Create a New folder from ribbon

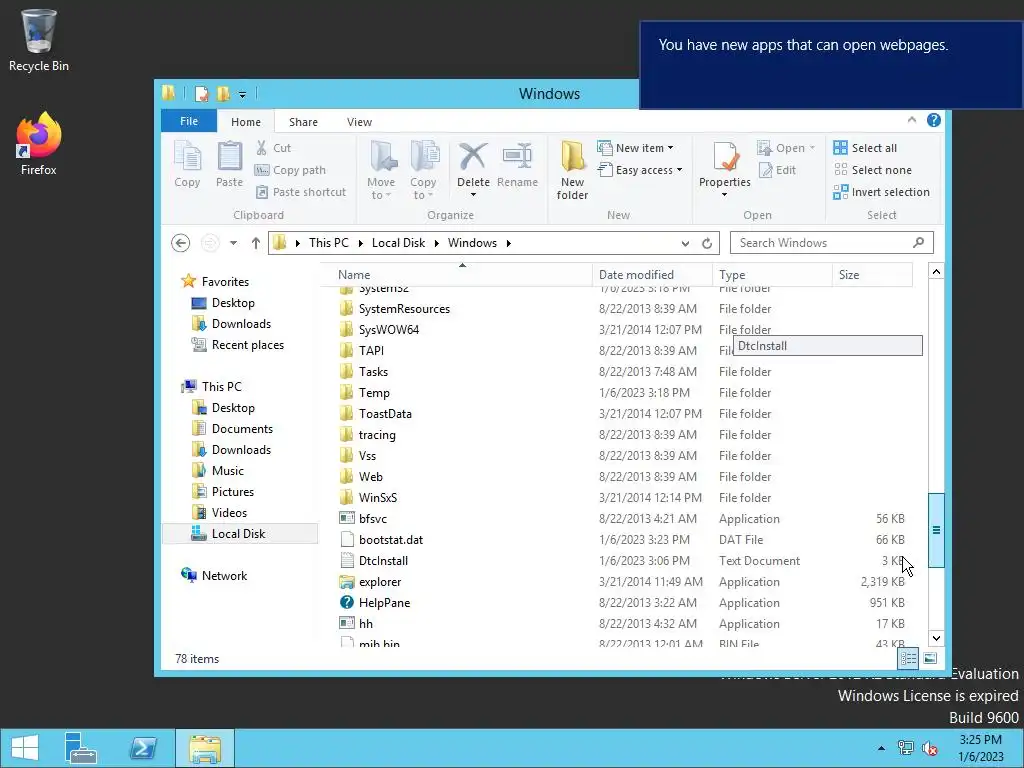(x=572, y=170)
